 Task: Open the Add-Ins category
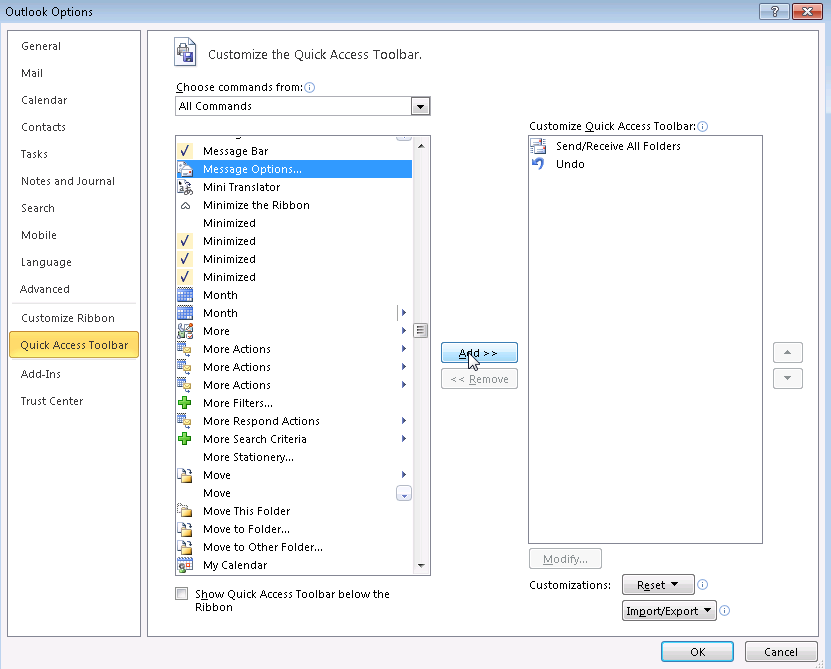click(41, 374)
